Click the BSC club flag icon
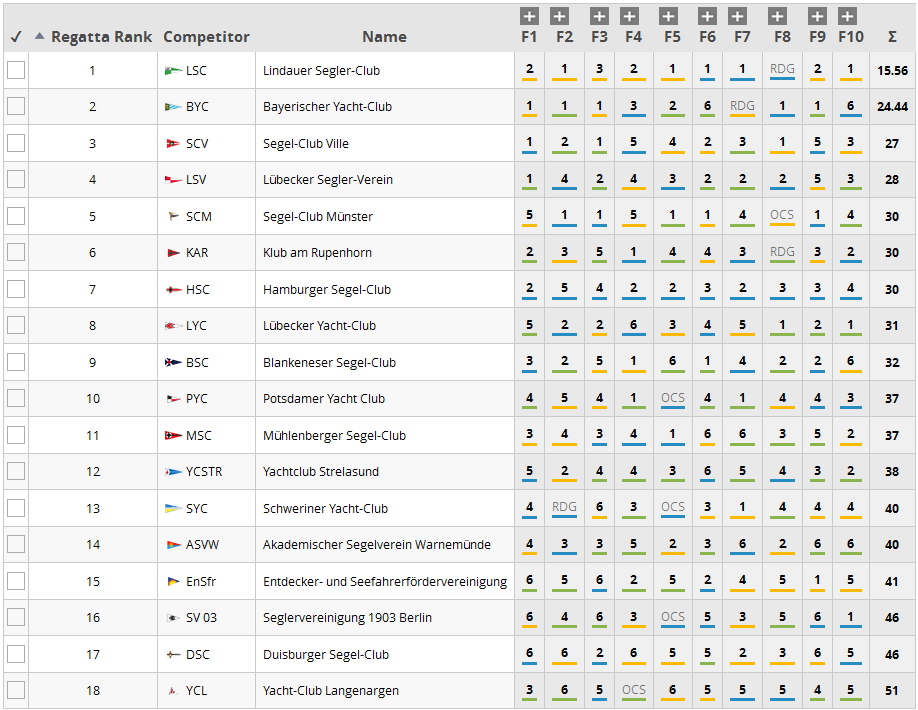The image size is (918, 710). coord(173,363)
